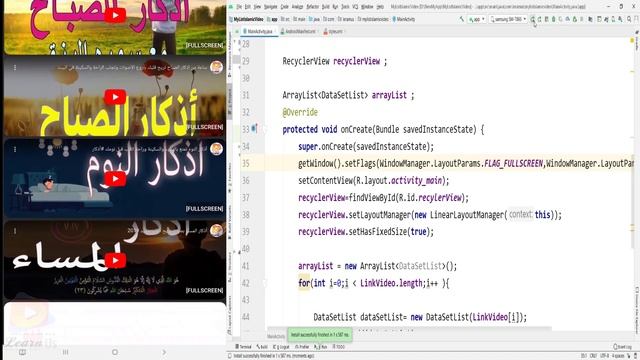Click channel avatar on sleeping video
Screen dimensions: 640x360
click(216, 149)
